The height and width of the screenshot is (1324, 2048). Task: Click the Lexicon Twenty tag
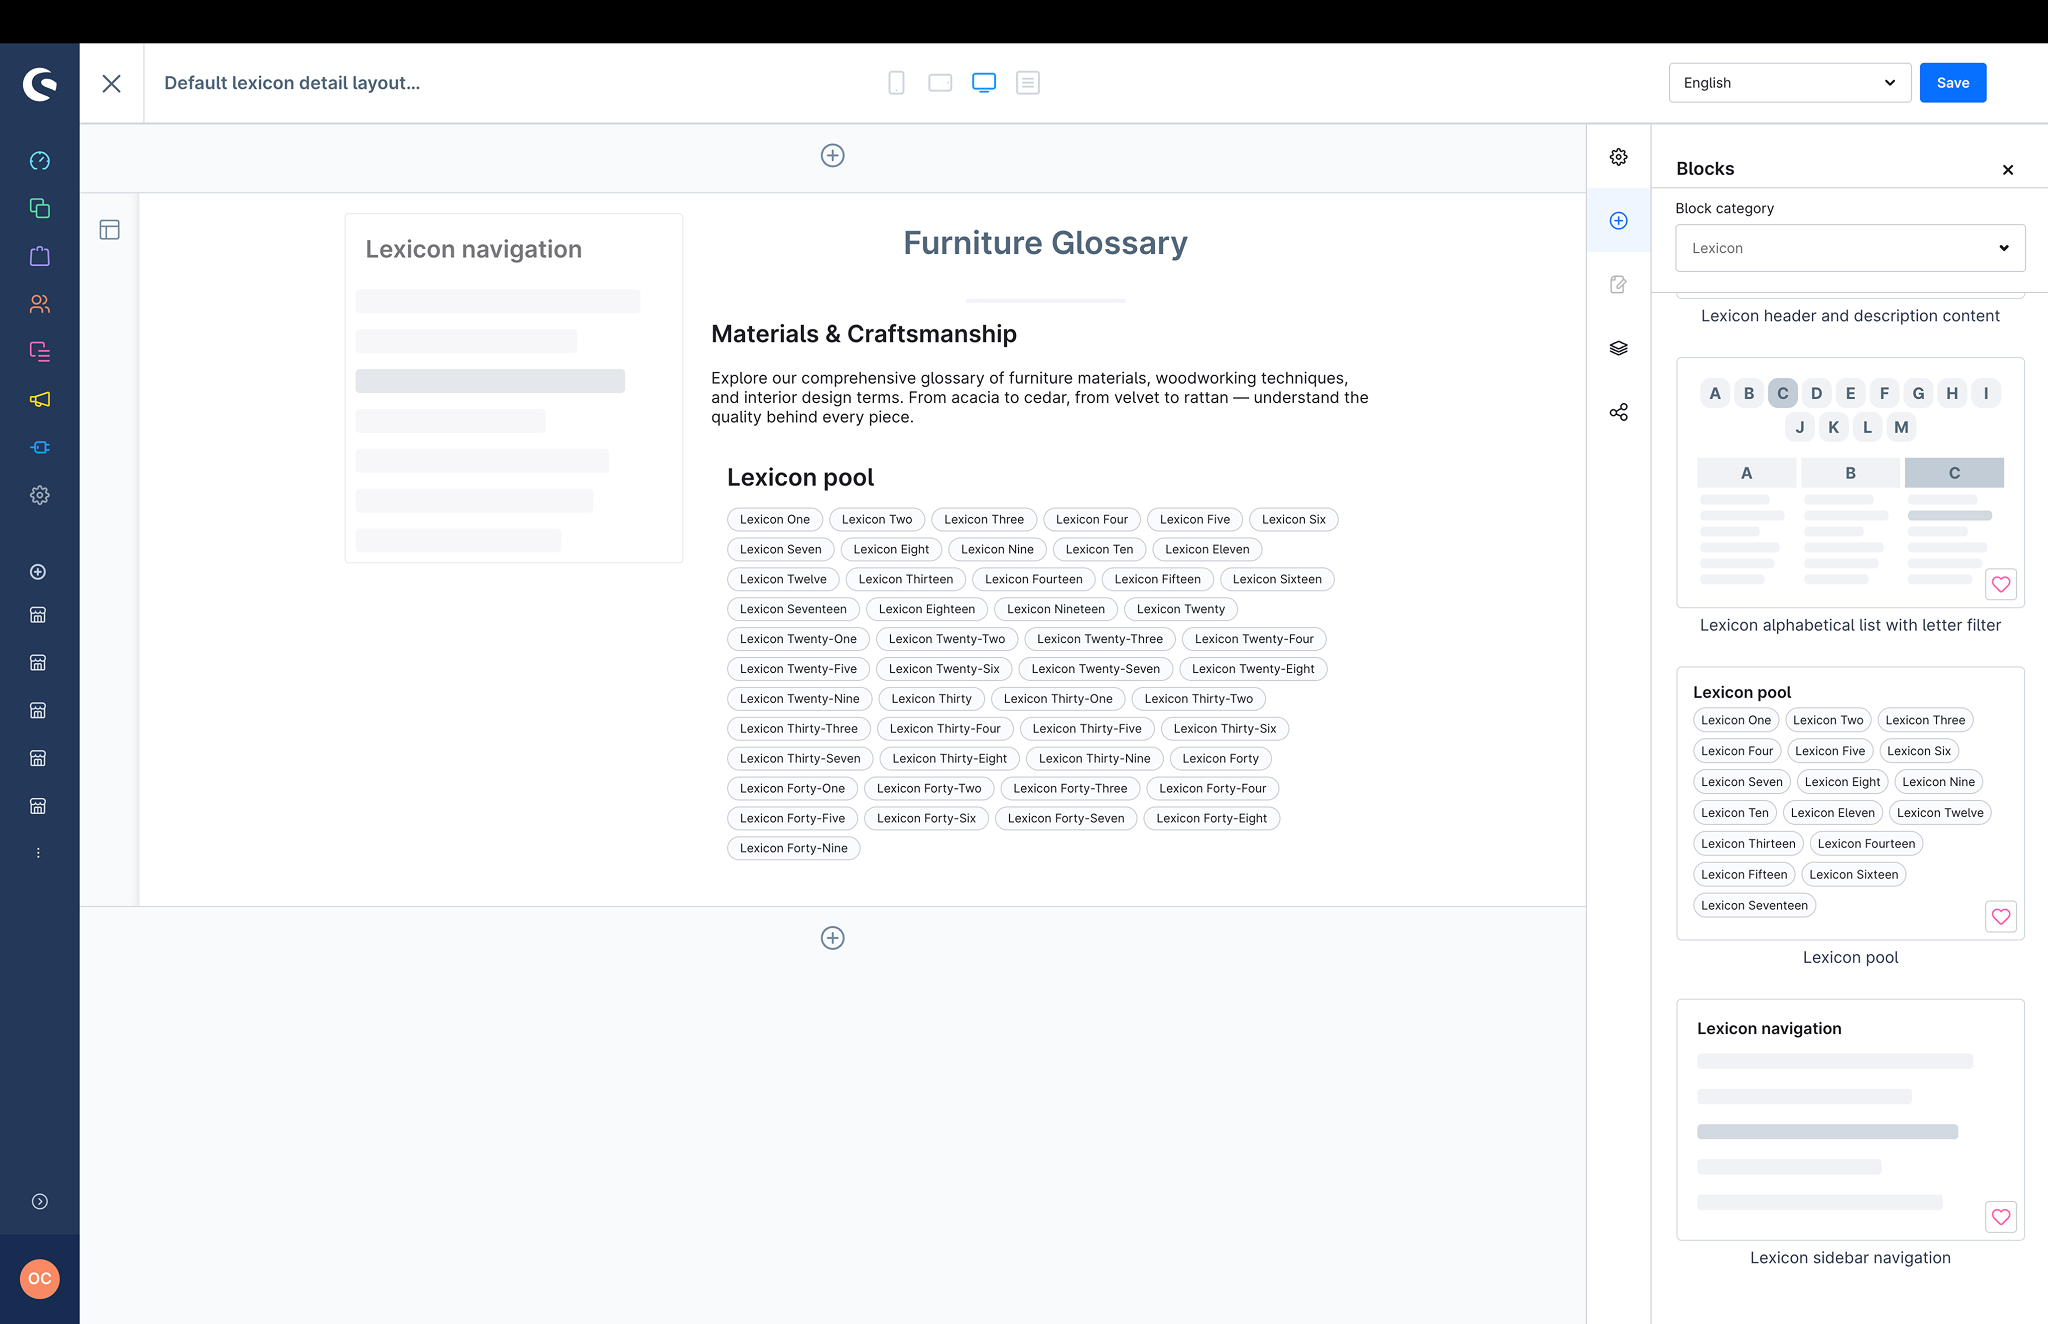click(1180, 609)
